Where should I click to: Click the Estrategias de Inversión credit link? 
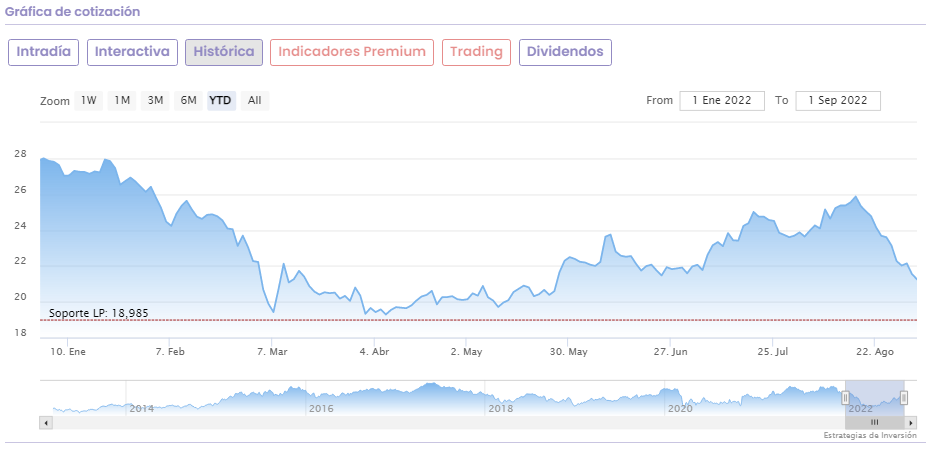(x=869, y=437)
